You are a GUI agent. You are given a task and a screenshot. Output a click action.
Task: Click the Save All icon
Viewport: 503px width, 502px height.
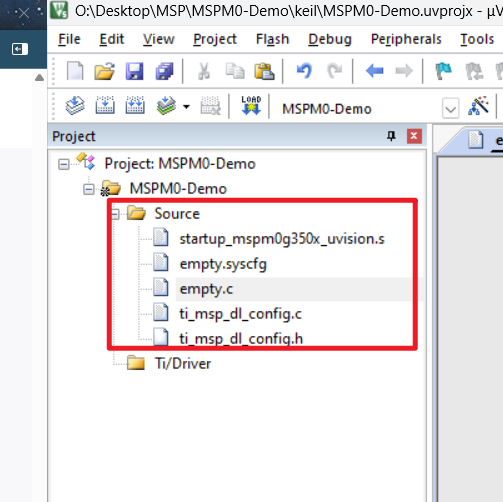(164, 71)
